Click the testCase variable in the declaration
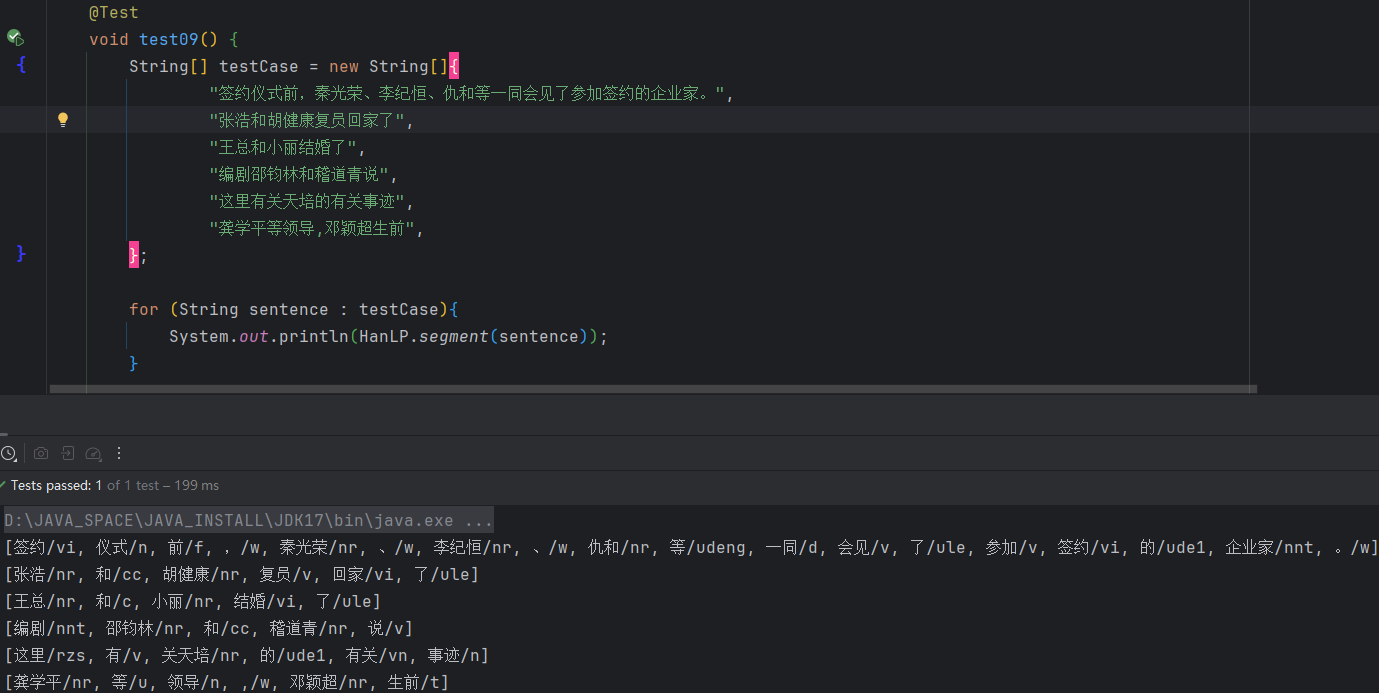Image resolution: width=1379 pixels, height=693 pixels. [259, 66]
